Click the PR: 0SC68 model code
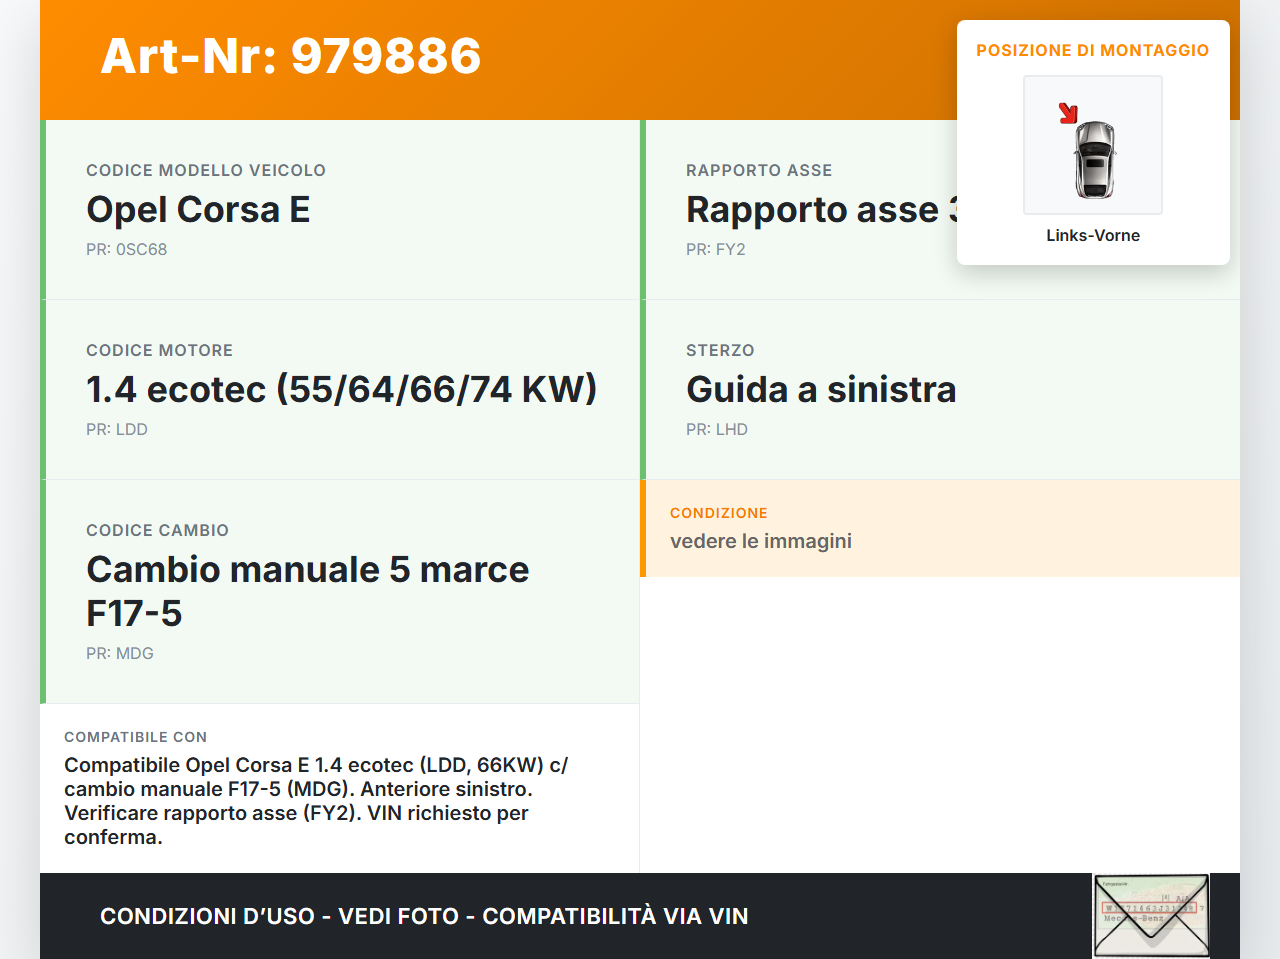Image resolution: width=1280 pixels, height=959 pixels. pyautogui.click(x=126, y=249)
